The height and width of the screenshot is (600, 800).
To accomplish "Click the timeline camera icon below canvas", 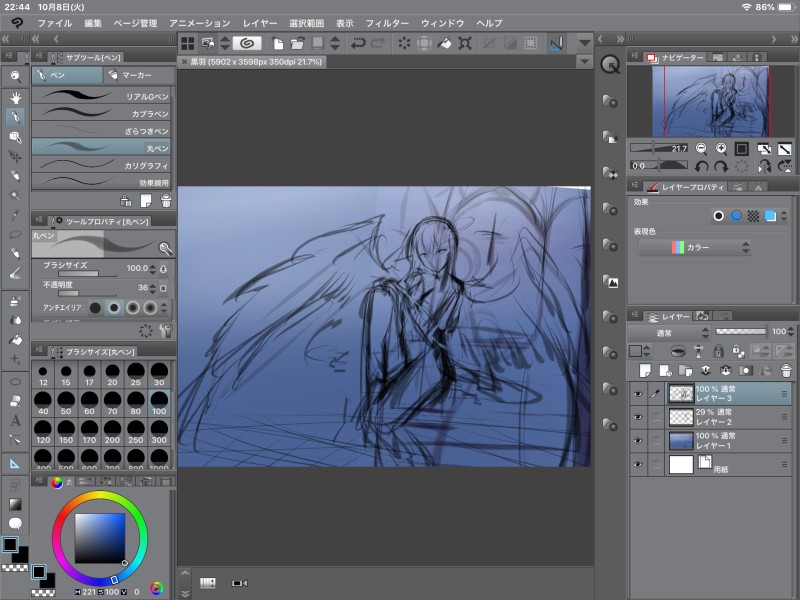I will pyautogui.click(x=239, y=583).
